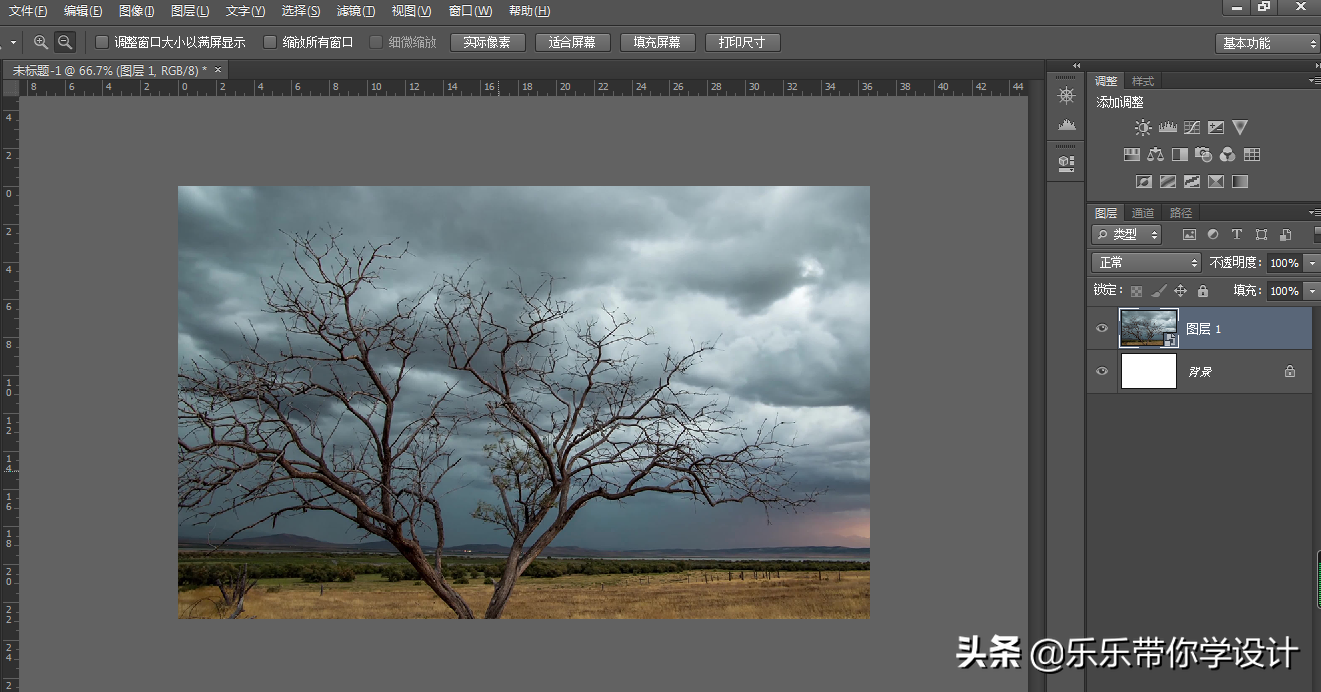Click the 填充 100% value field

[1285, 291]
